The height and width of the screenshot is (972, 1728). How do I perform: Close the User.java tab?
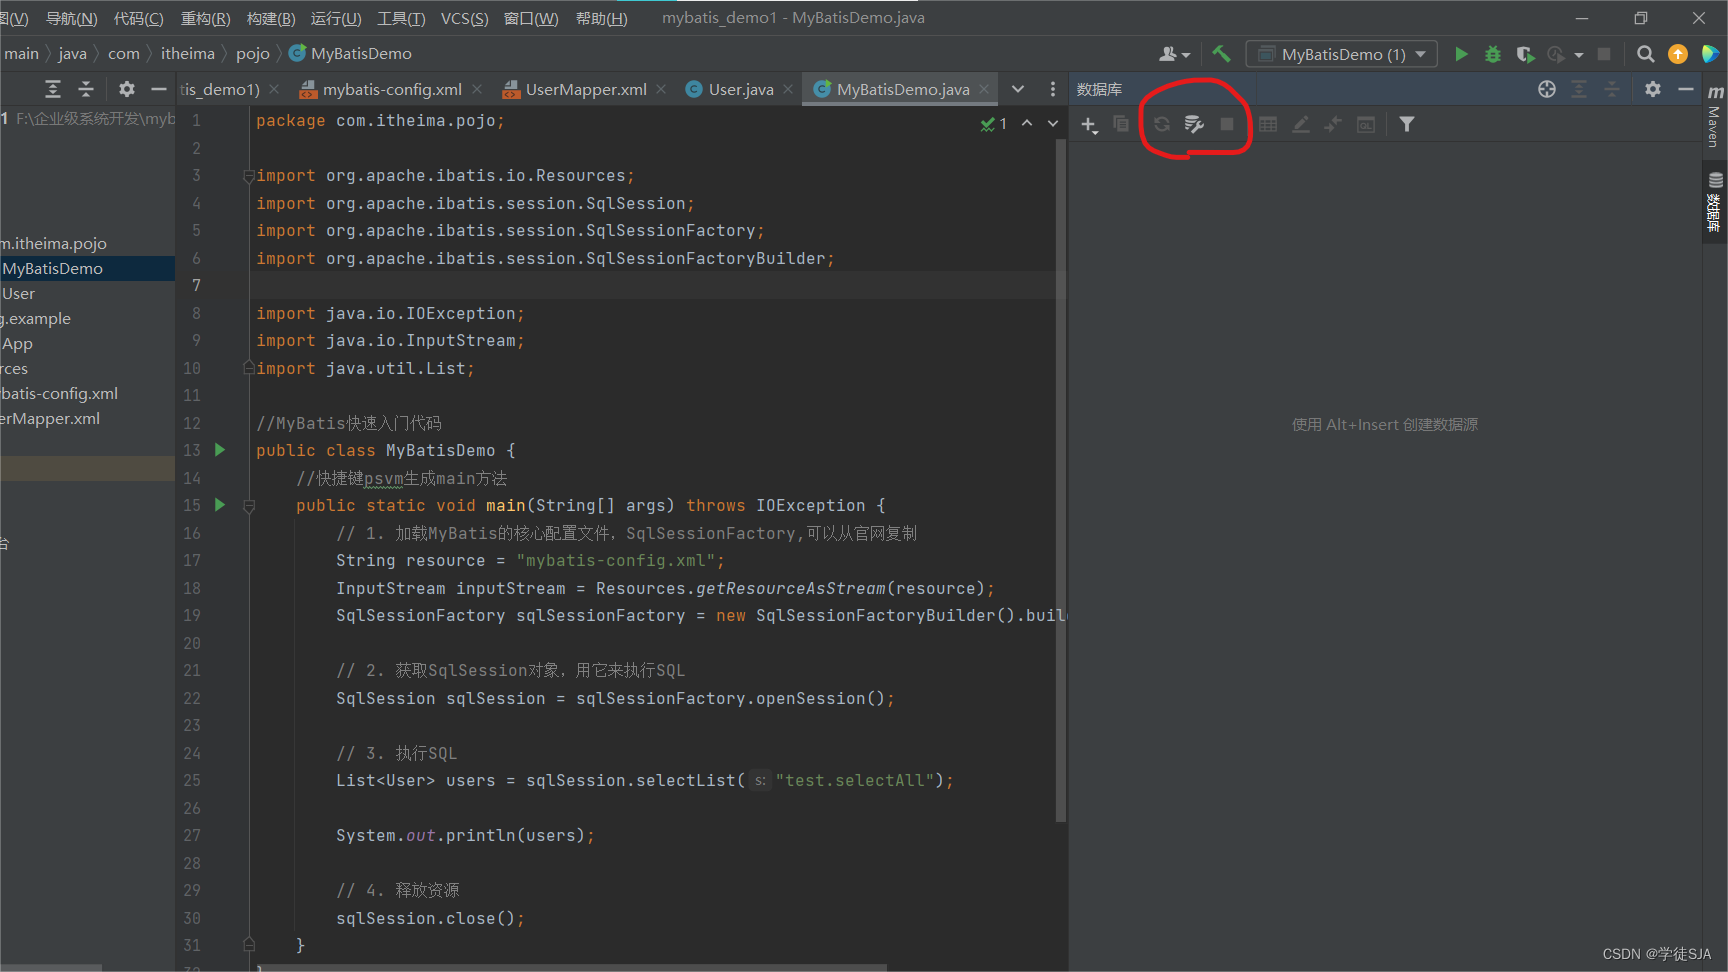[788, 89]
